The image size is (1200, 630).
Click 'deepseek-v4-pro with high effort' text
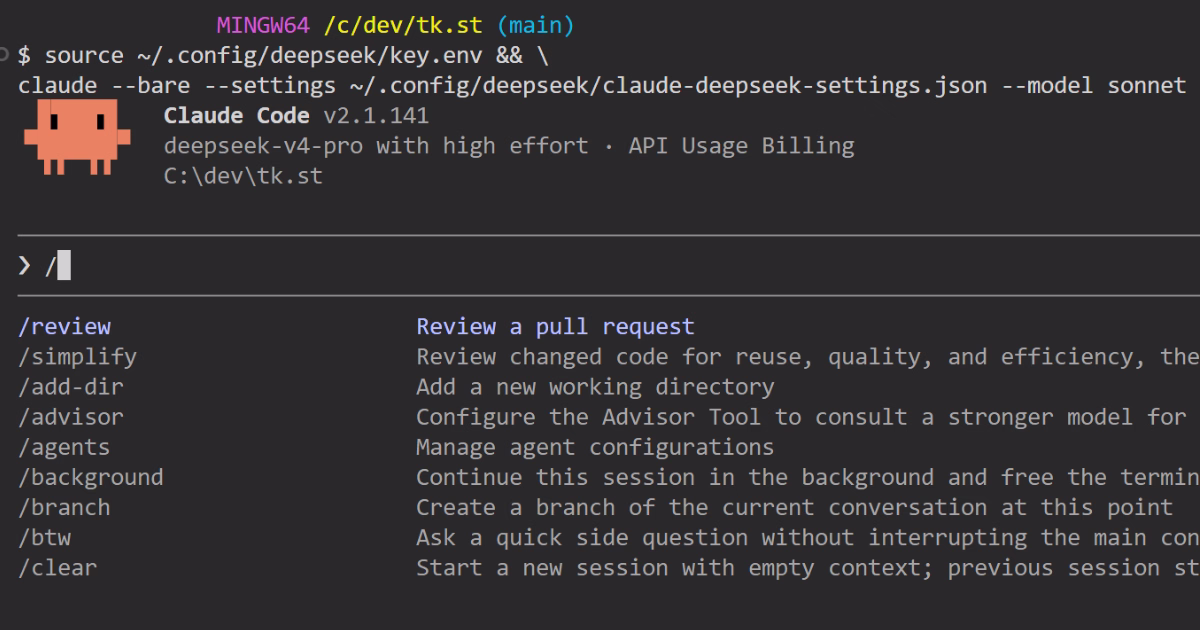pyautogui.click(x=376, y=146)
